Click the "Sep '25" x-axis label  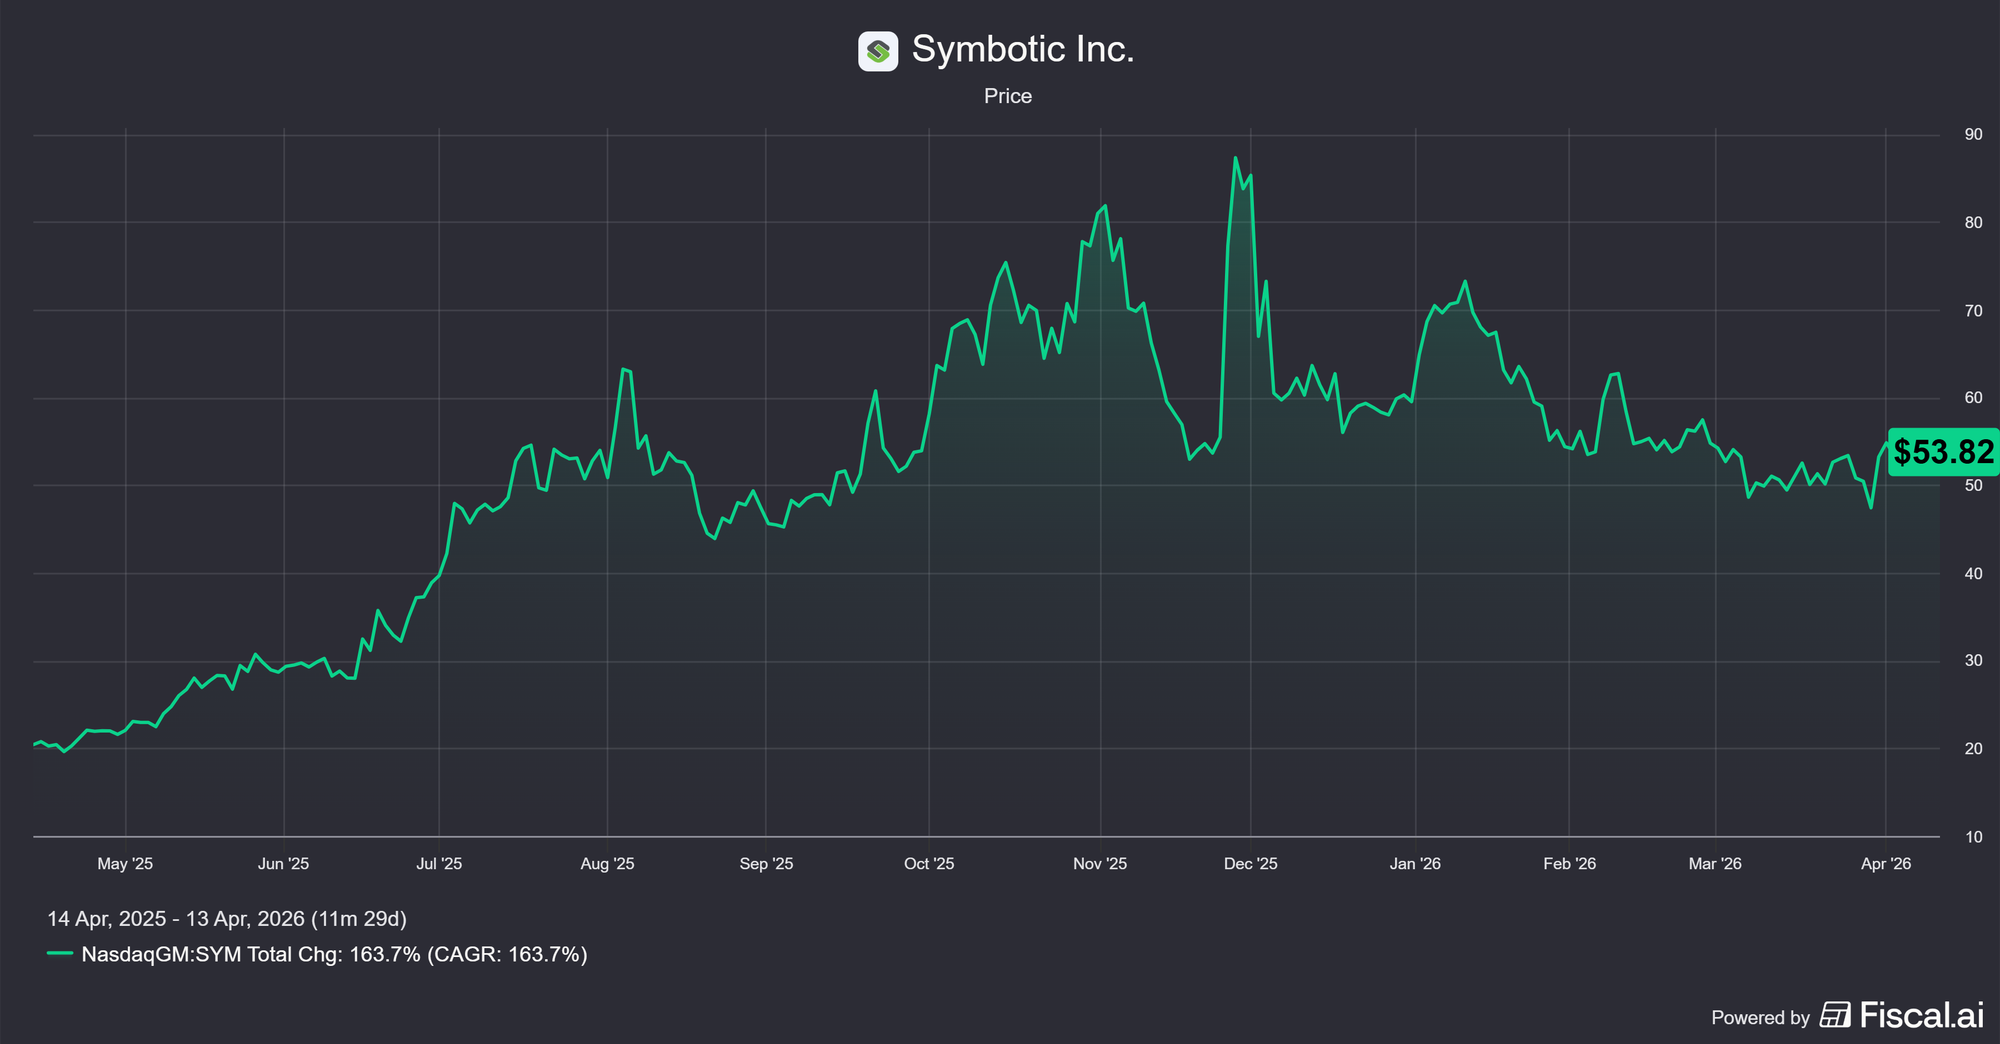click(x=766, y=864)
